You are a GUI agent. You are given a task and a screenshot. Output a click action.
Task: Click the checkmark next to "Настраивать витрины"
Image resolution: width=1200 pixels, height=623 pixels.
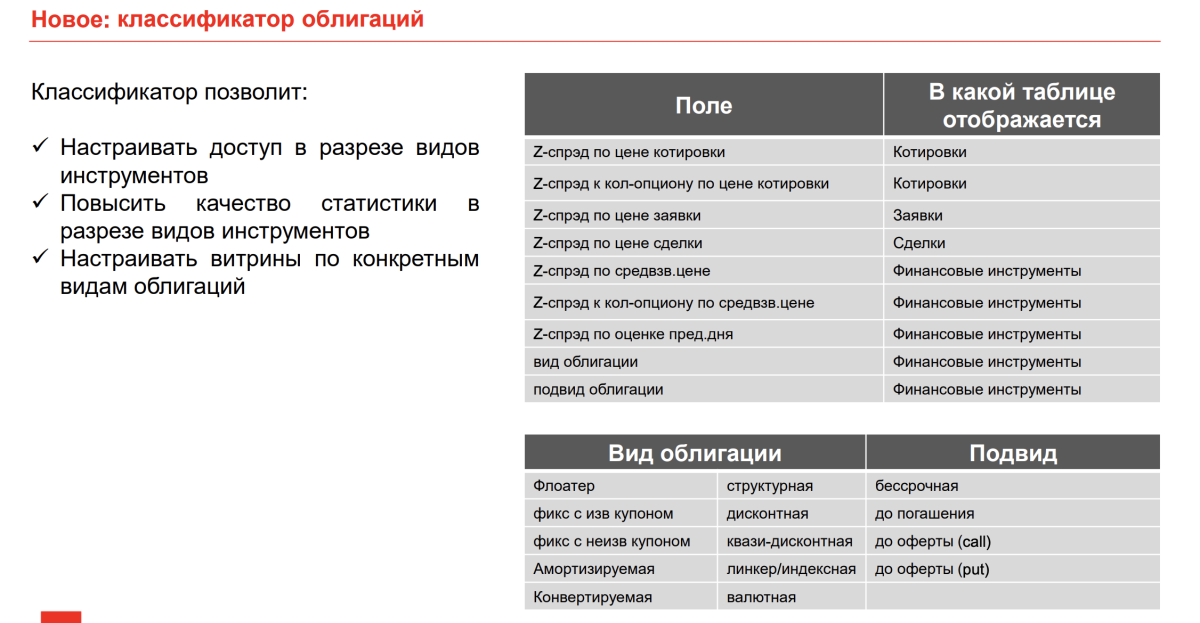coord(40,259)
